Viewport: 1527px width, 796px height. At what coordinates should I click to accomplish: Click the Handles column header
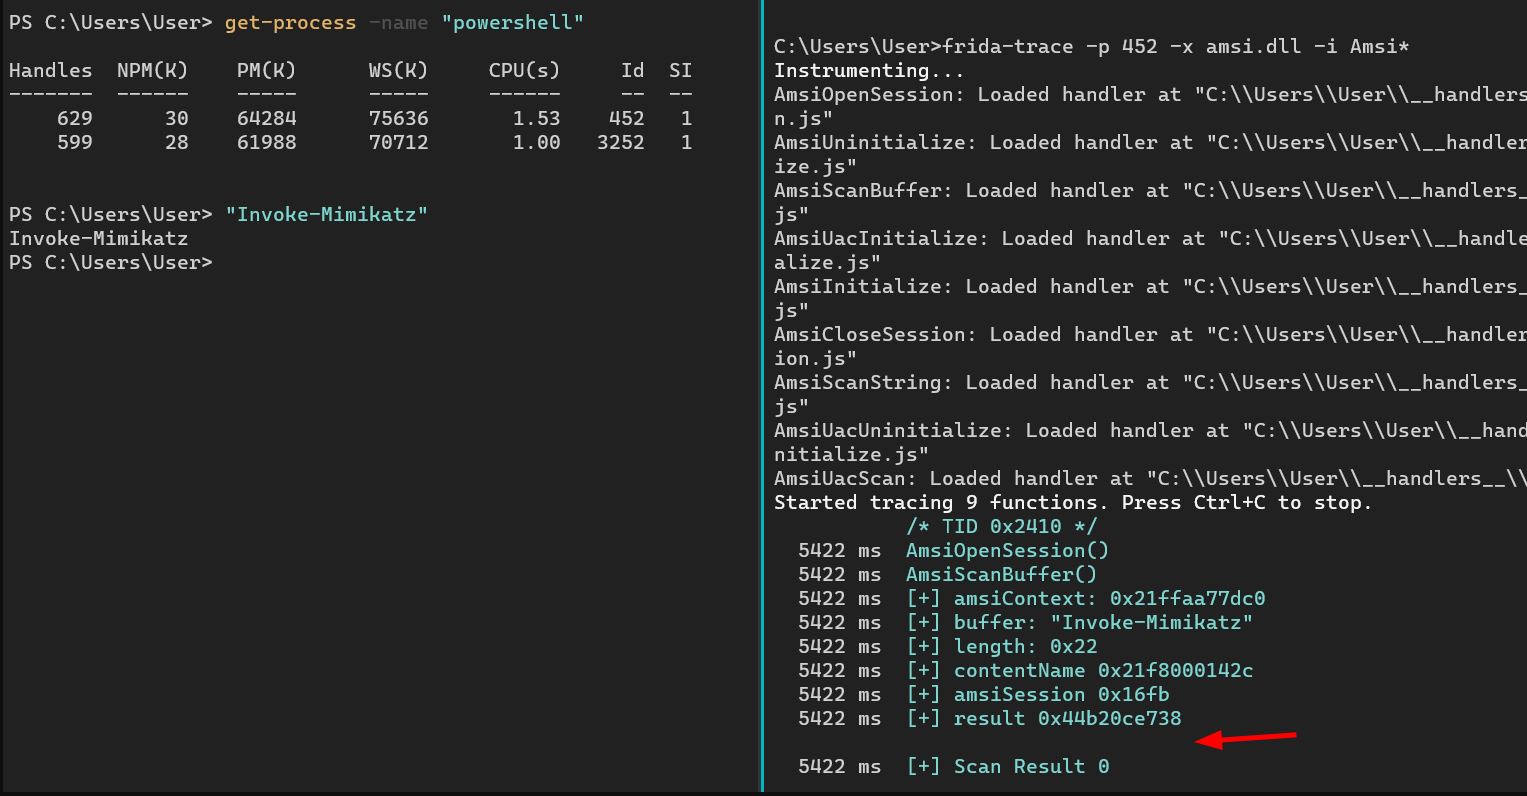pyautogui.click(x=50, y=71)
